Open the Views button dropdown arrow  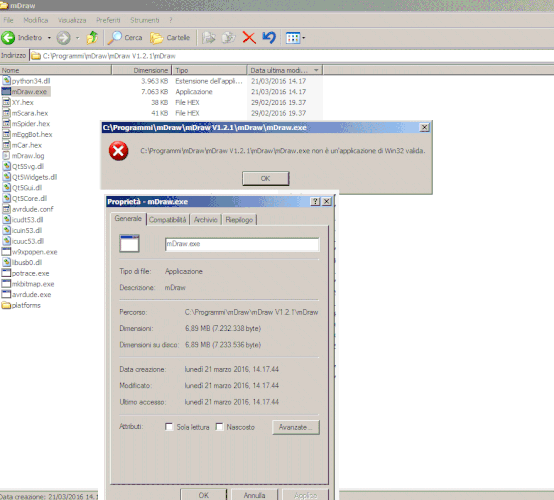303,38
